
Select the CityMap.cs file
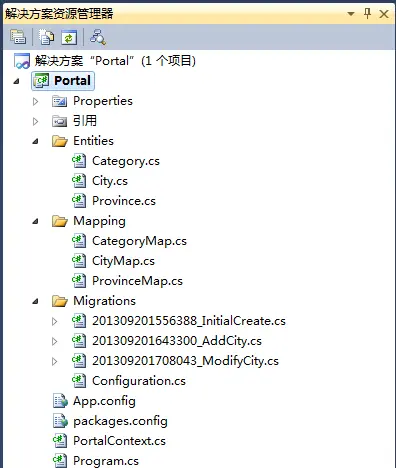click(123, 261)
